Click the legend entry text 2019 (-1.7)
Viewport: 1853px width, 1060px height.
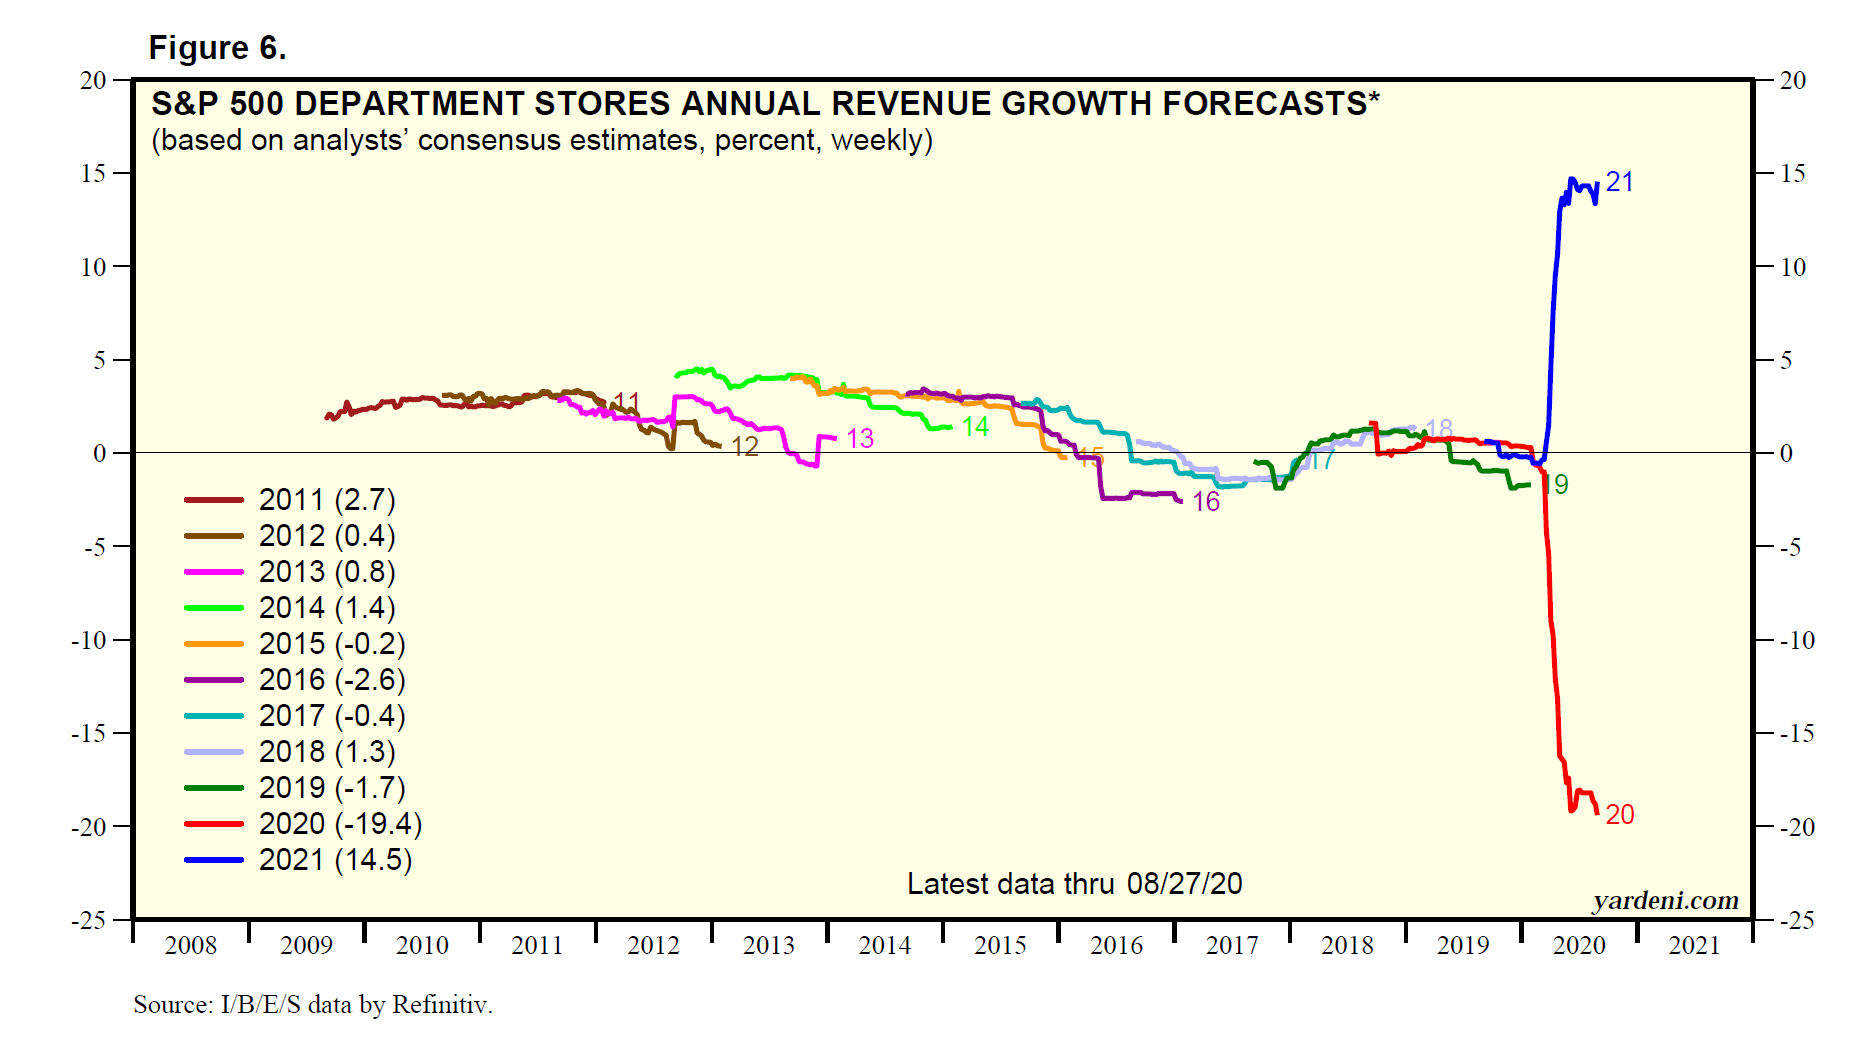click(332, 788)
